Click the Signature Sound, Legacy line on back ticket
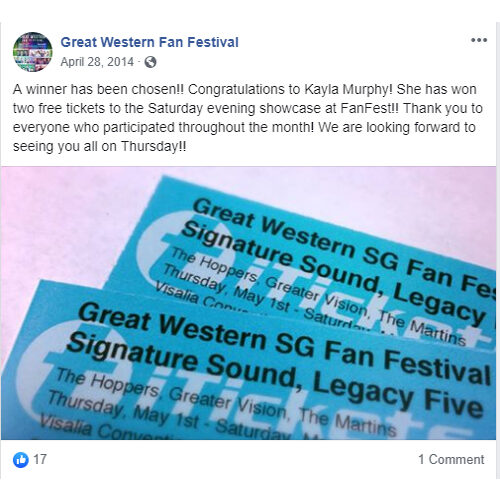Viewport: 500px width, 500px height. click(333, 273)
